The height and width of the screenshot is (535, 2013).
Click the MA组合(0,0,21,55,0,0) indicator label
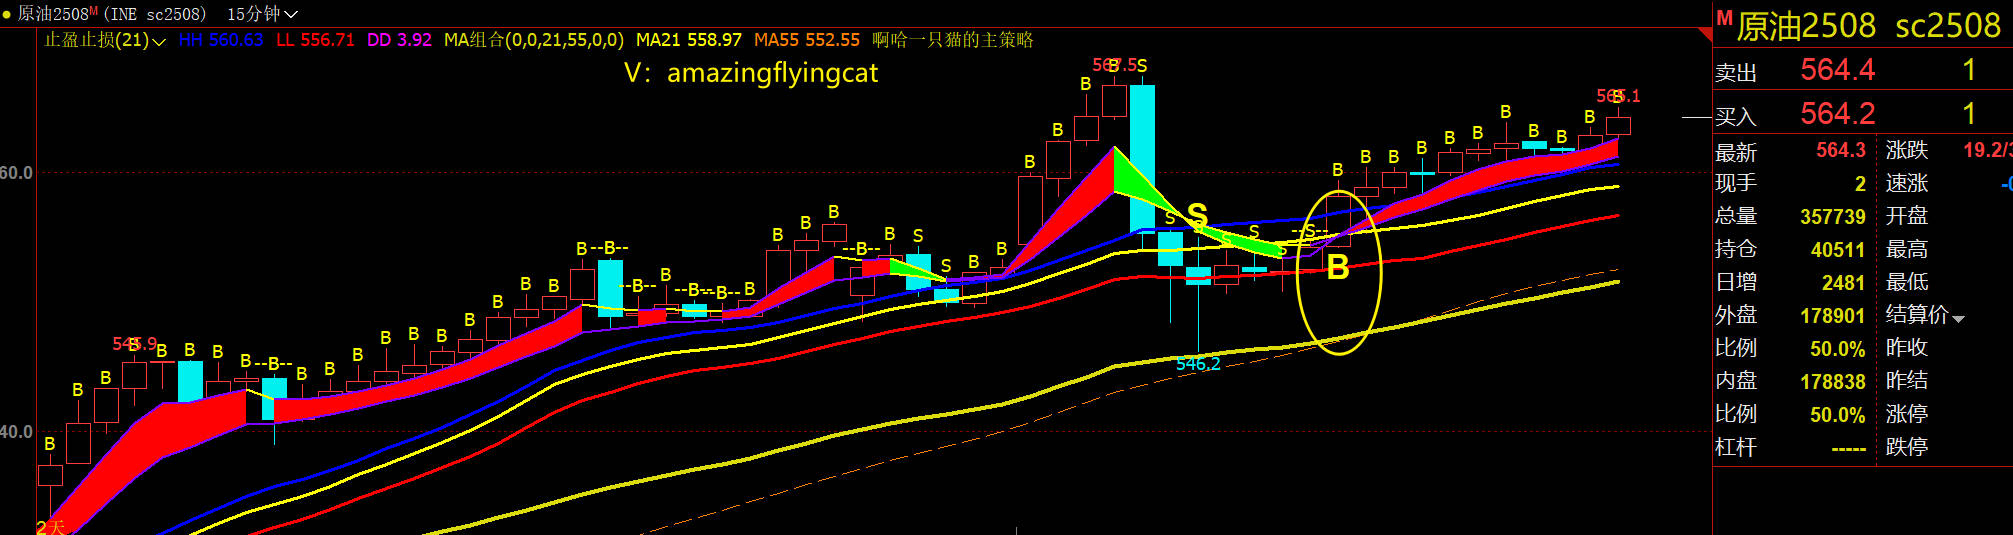534,40
